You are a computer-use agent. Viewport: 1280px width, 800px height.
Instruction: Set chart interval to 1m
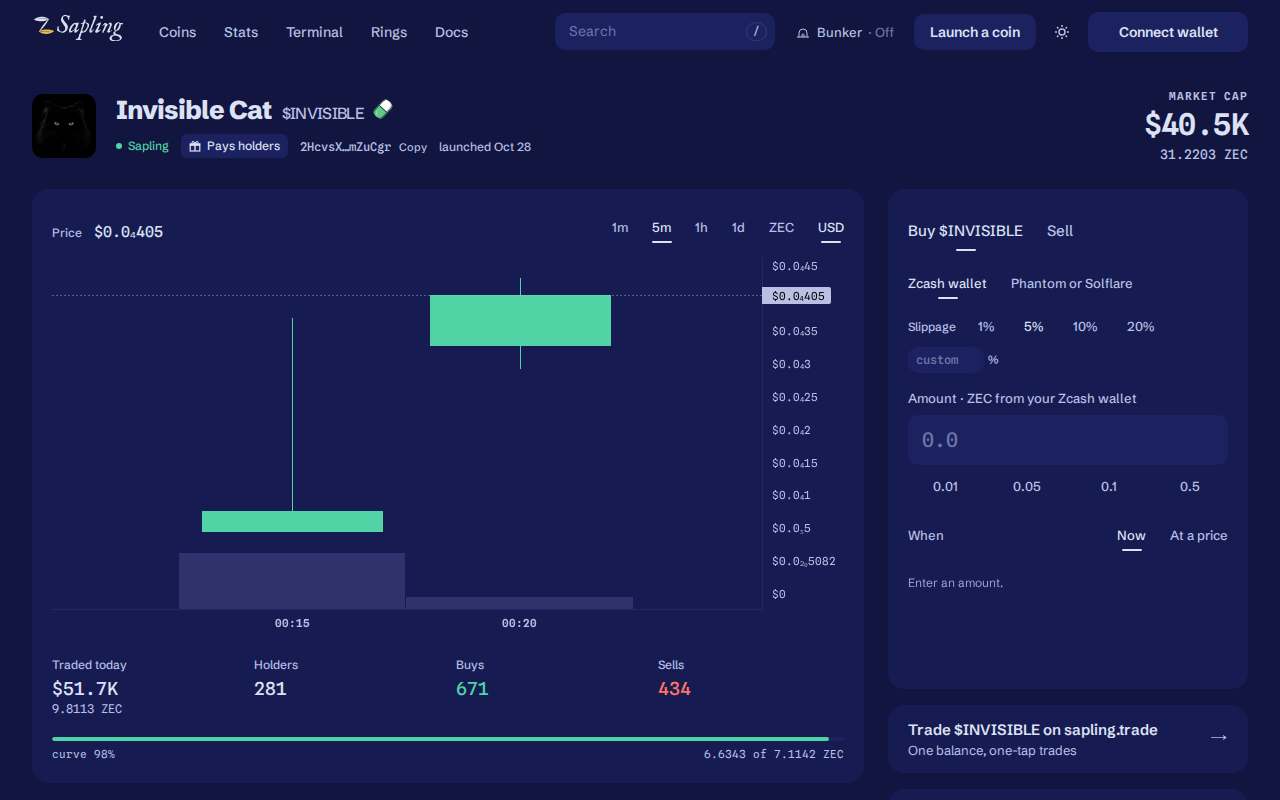pyautogui.click(x=620, y=228)
